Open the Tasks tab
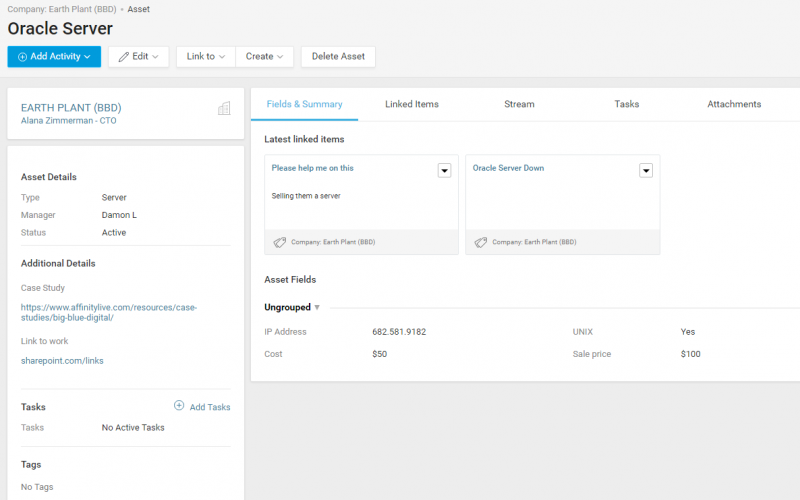The image size is (800, 500). click(627, 104)
